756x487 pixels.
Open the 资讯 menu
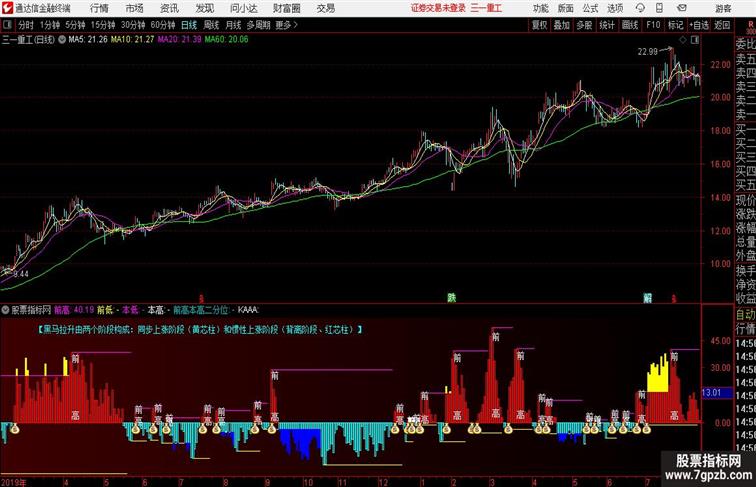pos(169,8)
